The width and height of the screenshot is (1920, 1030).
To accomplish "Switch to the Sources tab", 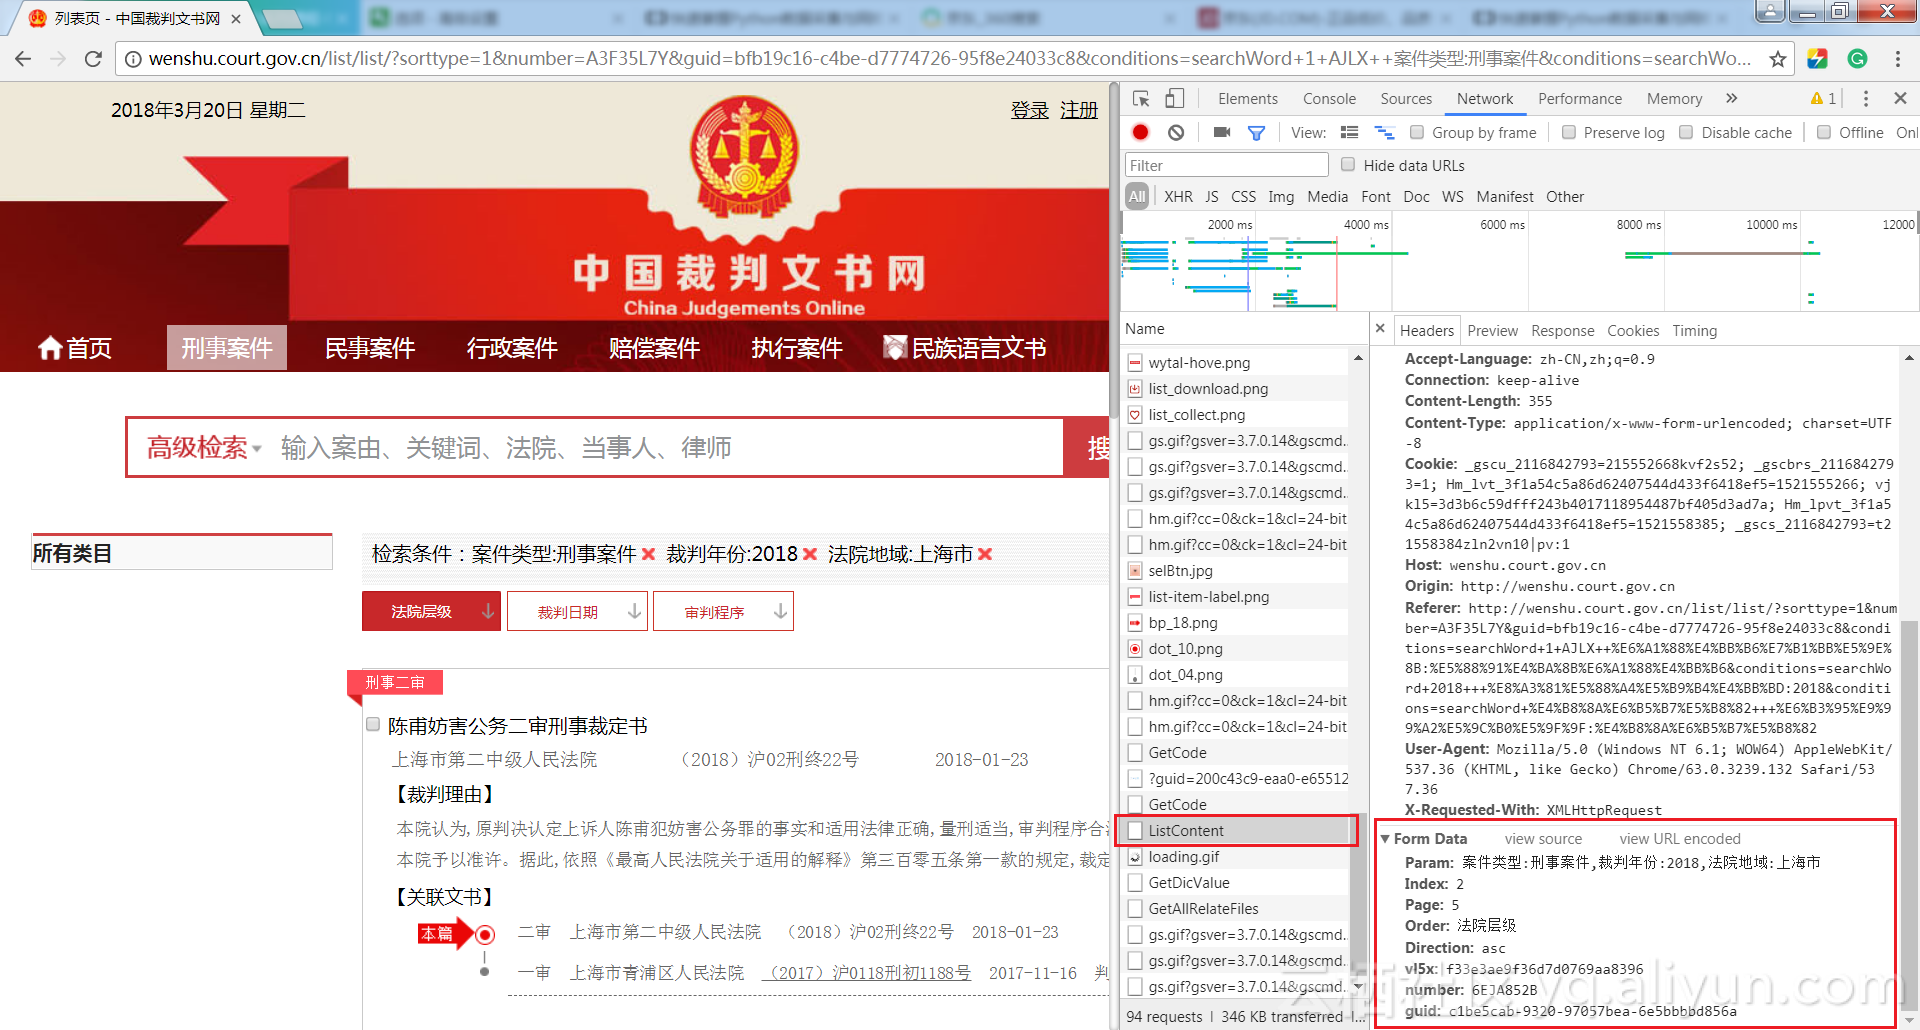I will (x=1406, y=98).
